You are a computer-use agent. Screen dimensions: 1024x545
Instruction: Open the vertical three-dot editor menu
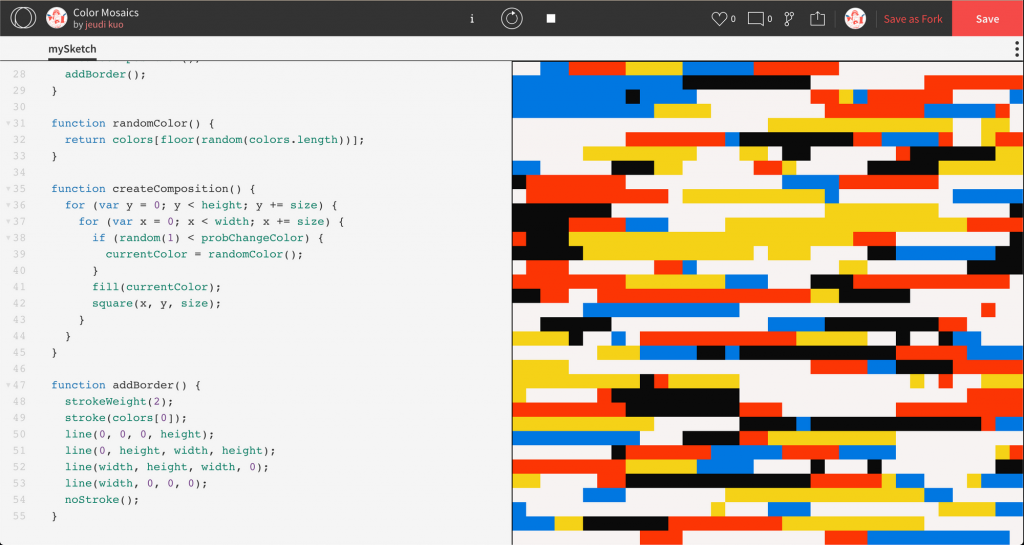1017,49
